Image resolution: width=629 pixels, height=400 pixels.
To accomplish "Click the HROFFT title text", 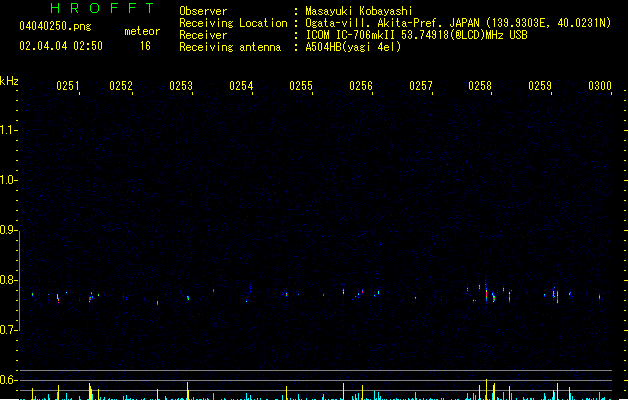I will click(x=102, y=8).
